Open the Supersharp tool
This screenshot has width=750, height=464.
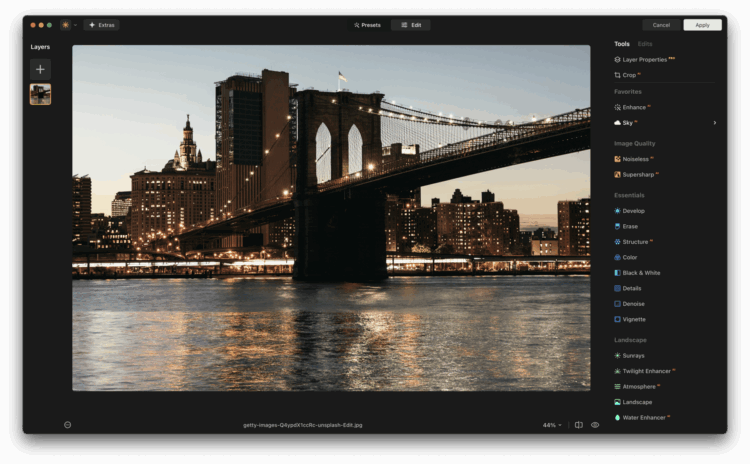[x=640, y=174]
